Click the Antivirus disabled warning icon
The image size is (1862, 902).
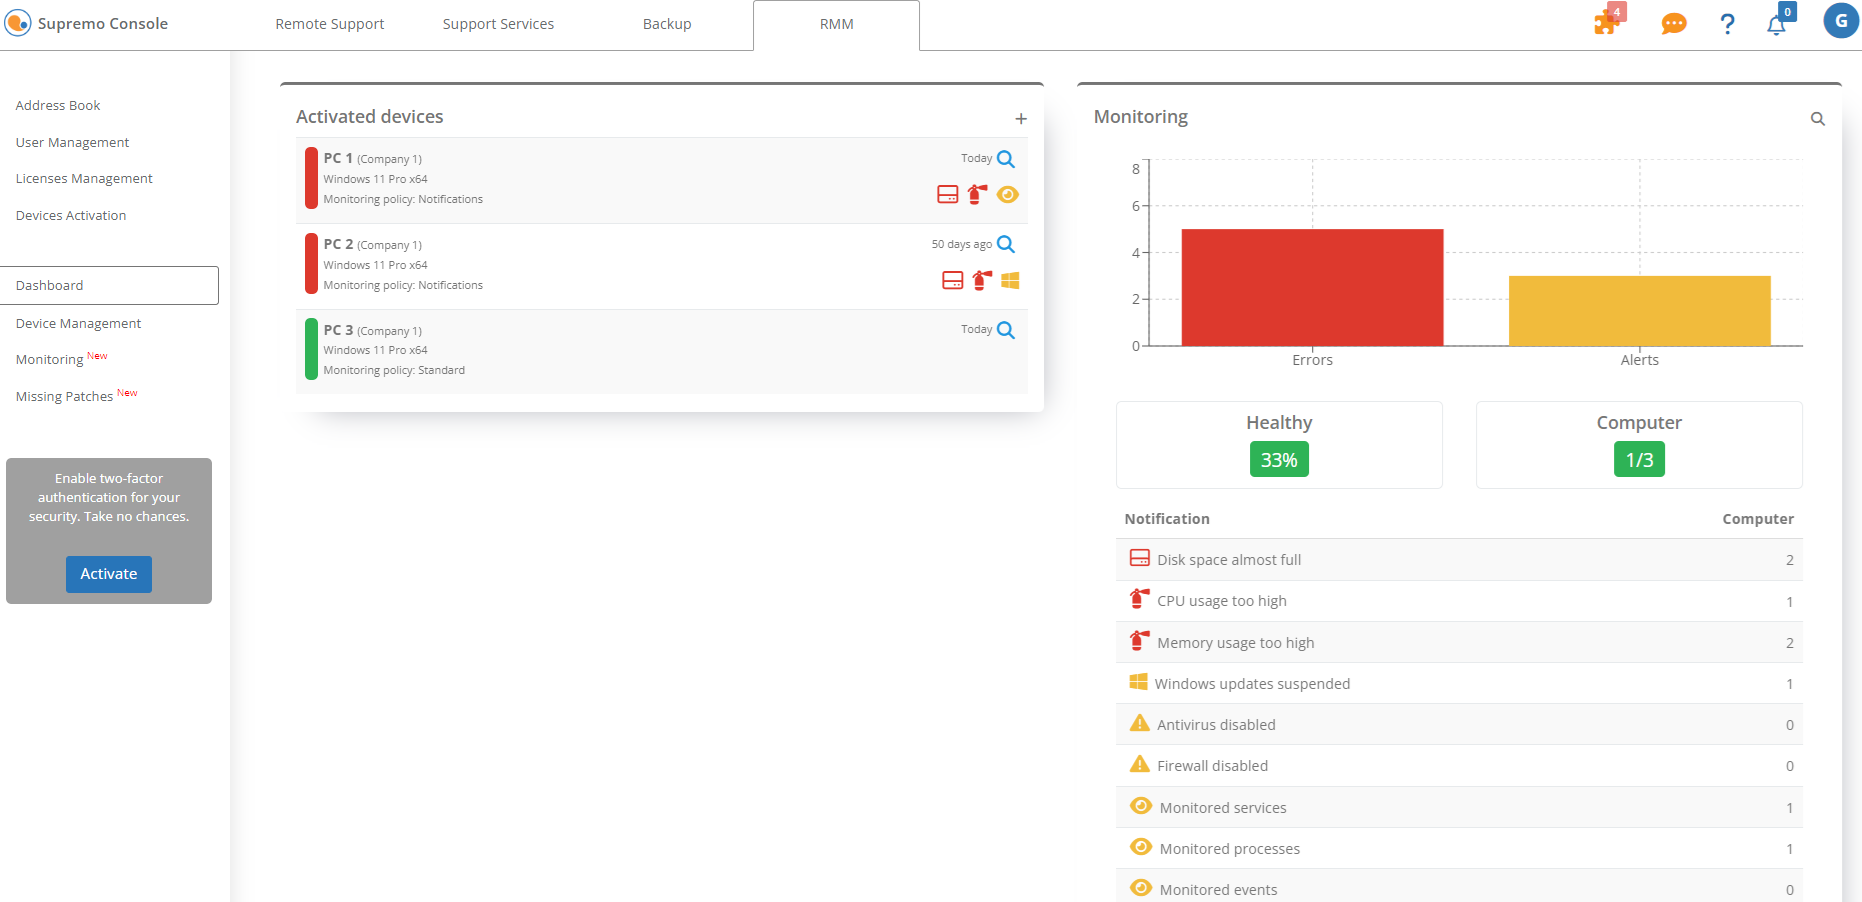point(1140,723)
